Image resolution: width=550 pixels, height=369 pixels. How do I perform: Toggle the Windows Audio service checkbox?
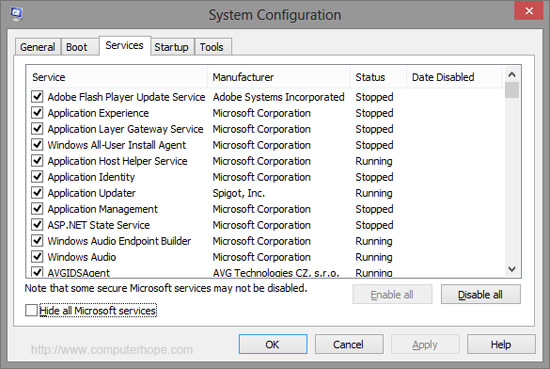point(37,257)
